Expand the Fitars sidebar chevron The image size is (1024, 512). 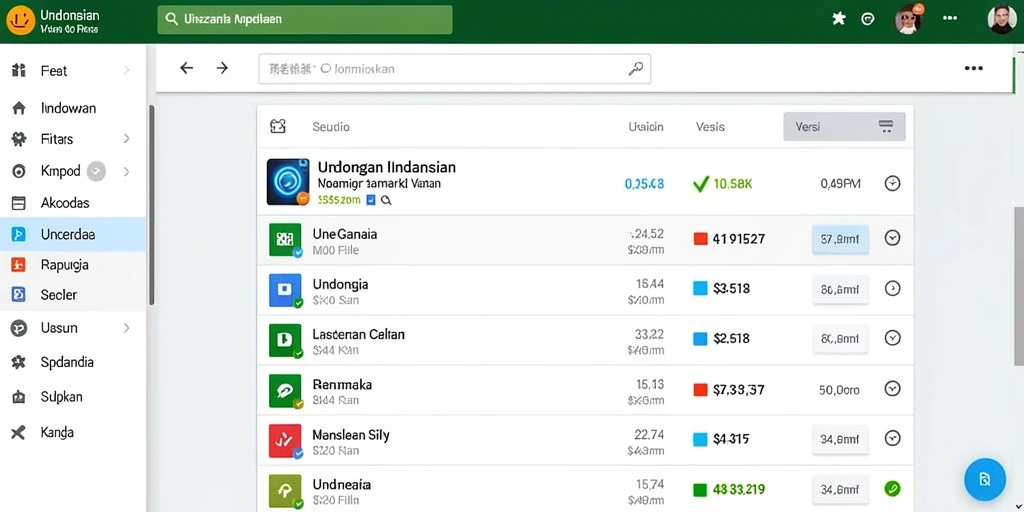pos(126,138)
